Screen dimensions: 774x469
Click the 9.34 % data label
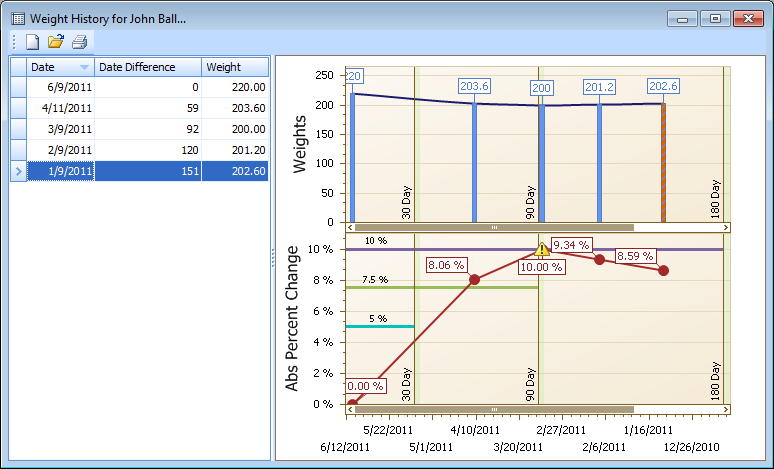coord(571,245)
